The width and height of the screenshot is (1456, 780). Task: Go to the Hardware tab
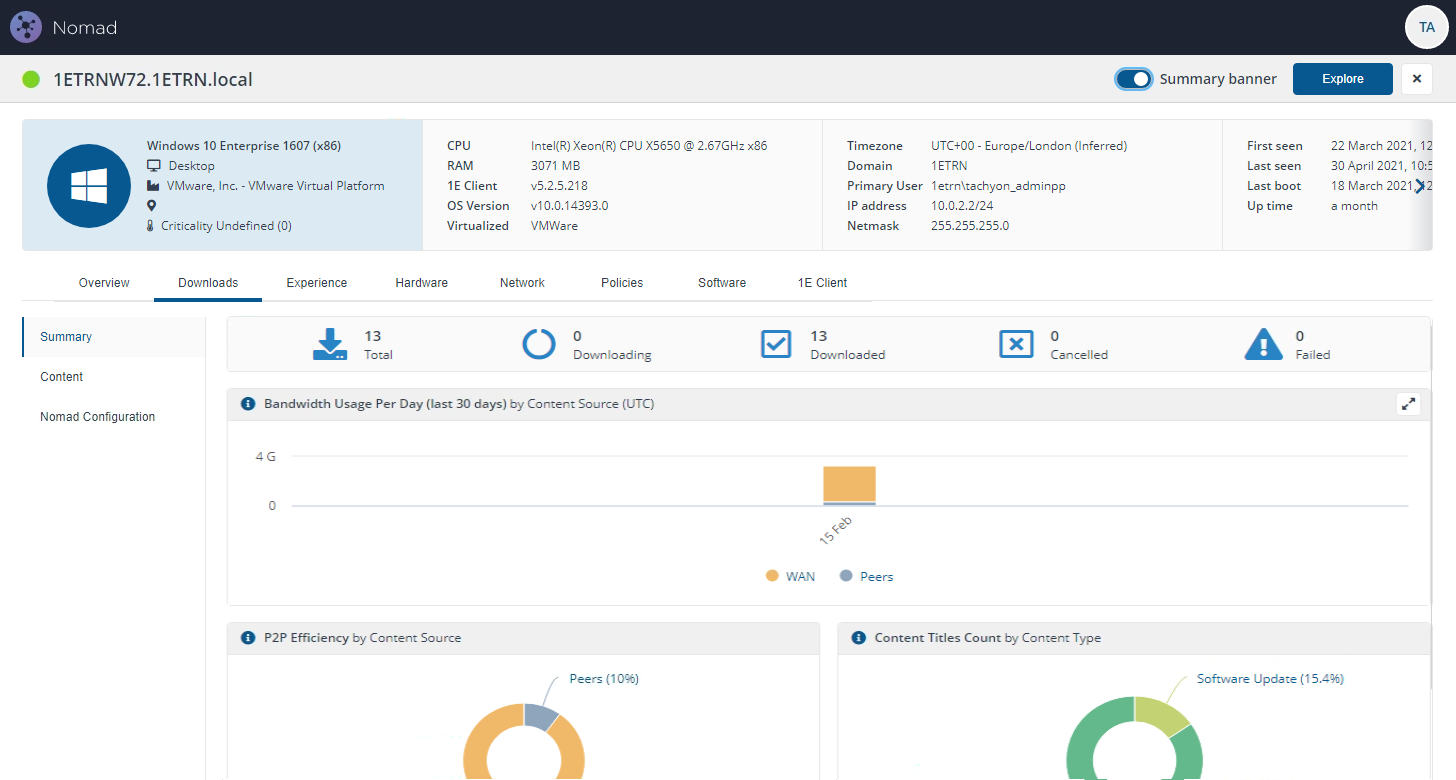point(422,283)
